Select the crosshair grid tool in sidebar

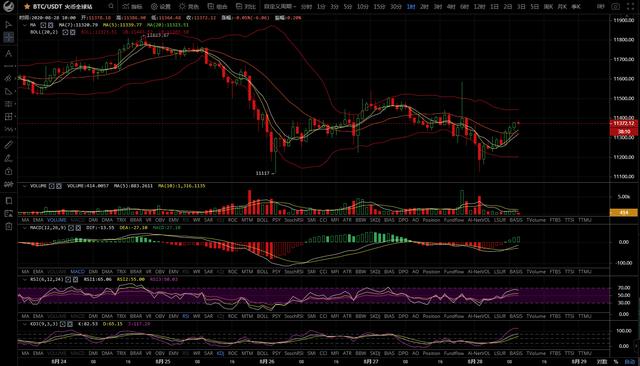coord(9,38)
